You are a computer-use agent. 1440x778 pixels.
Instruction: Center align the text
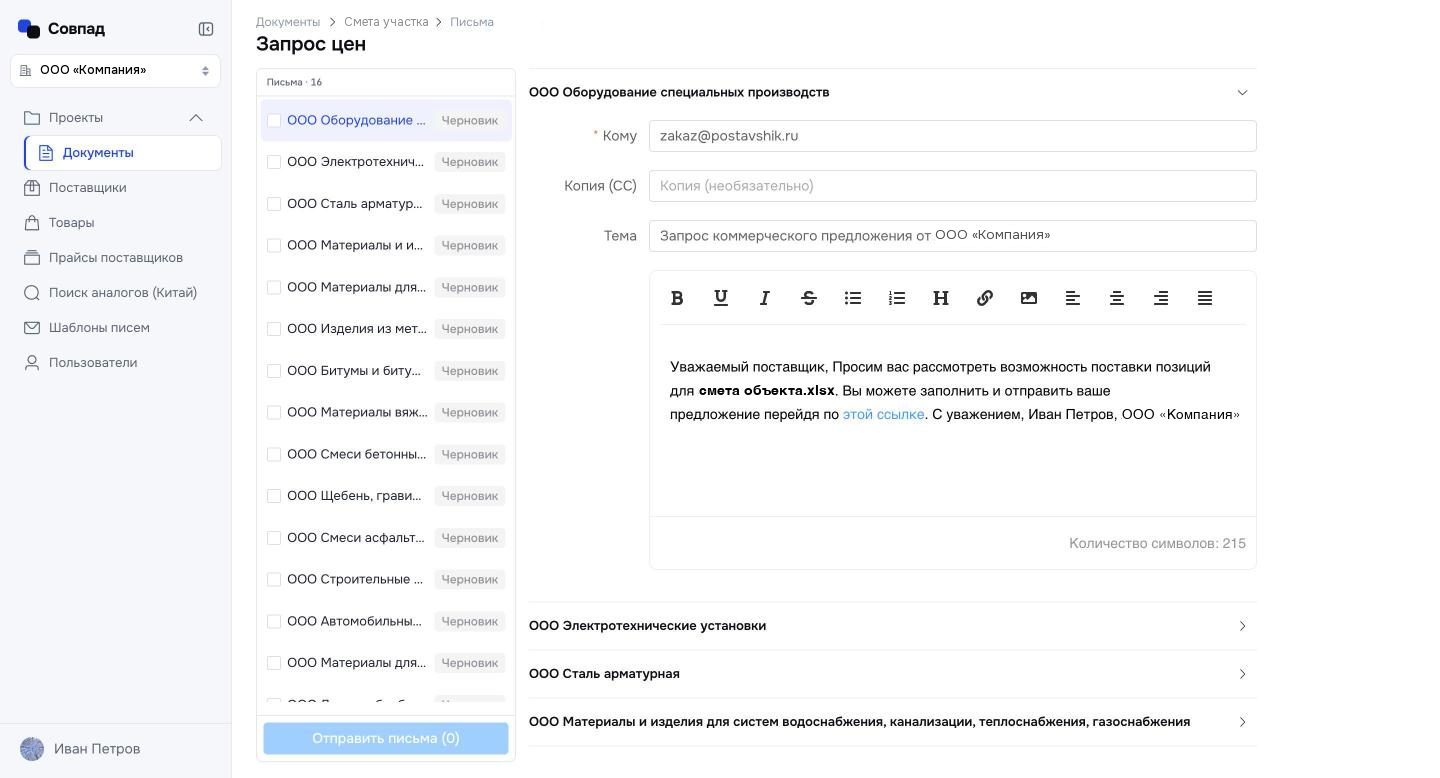pos(1117,298)
